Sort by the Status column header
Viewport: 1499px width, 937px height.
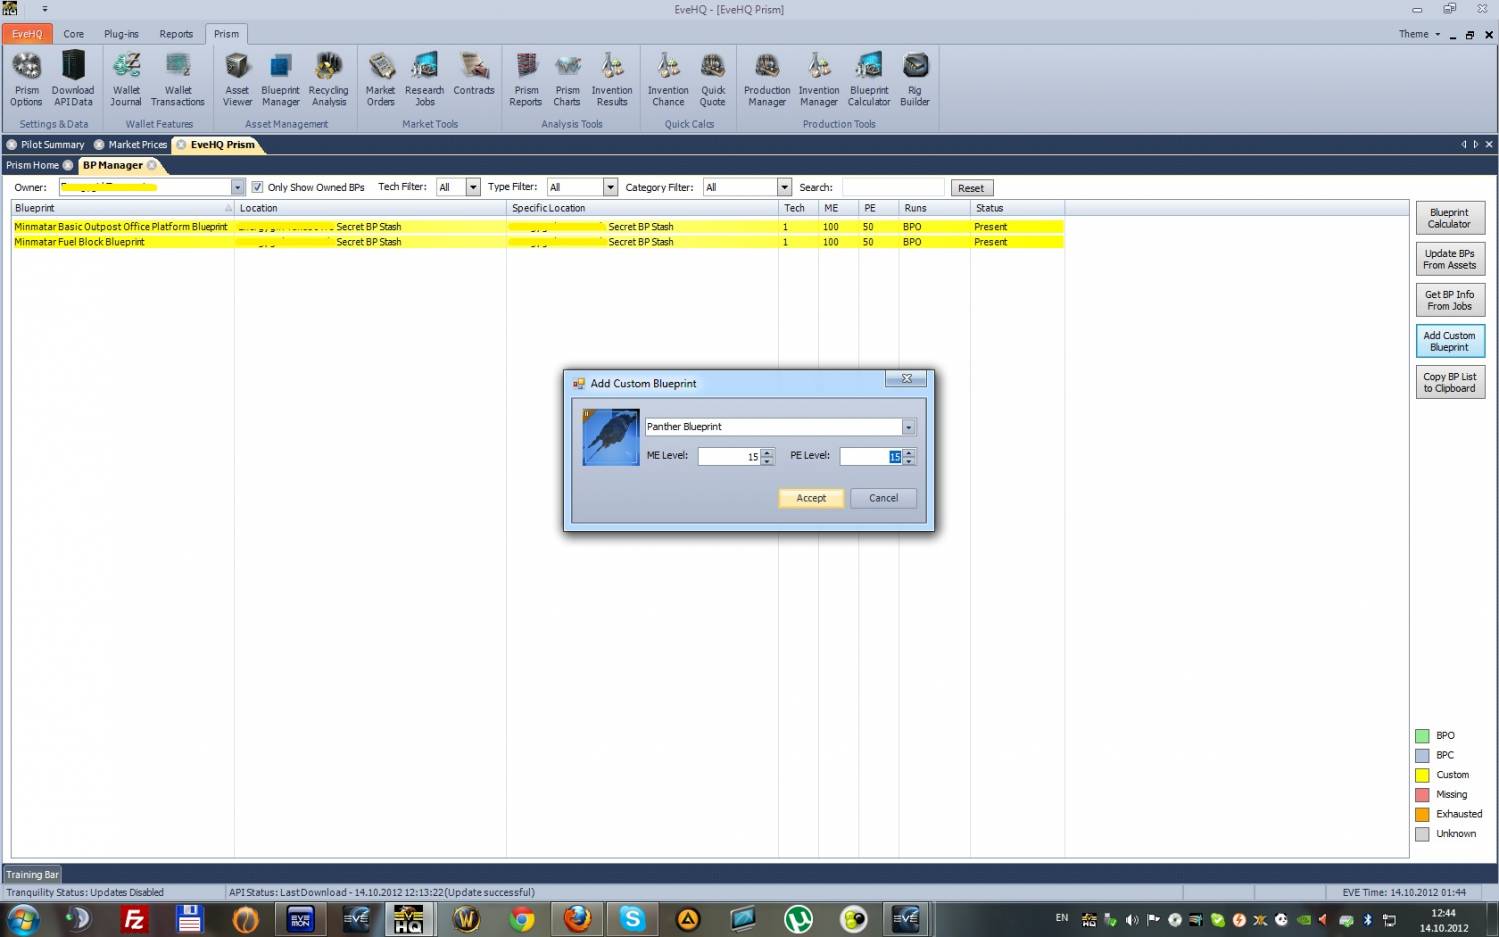point(1017,208)
